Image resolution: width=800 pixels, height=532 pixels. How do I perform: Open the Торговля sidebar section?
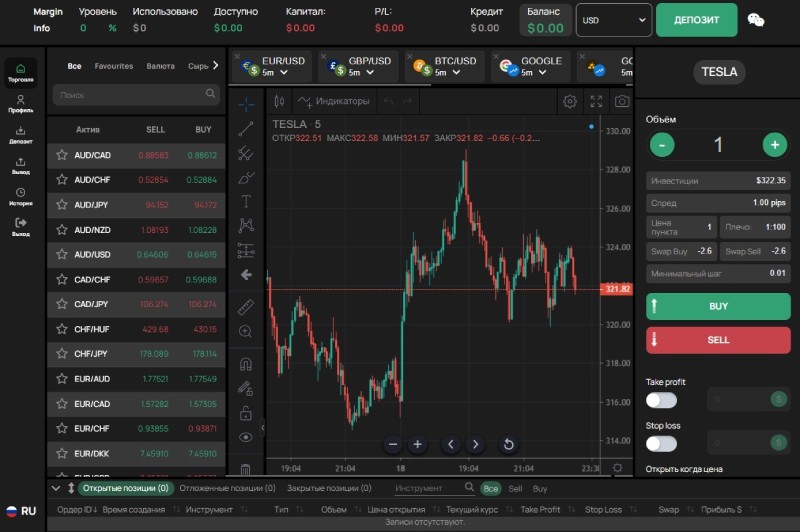click(20, 72)
